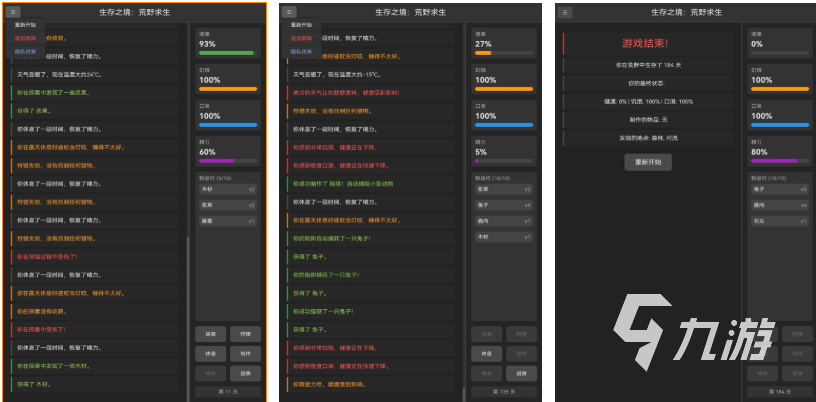Viewport: 816px width, 402px height.
Task: Click summary line 你在荒野中生存了 184 天
Action: pos(648,65)
